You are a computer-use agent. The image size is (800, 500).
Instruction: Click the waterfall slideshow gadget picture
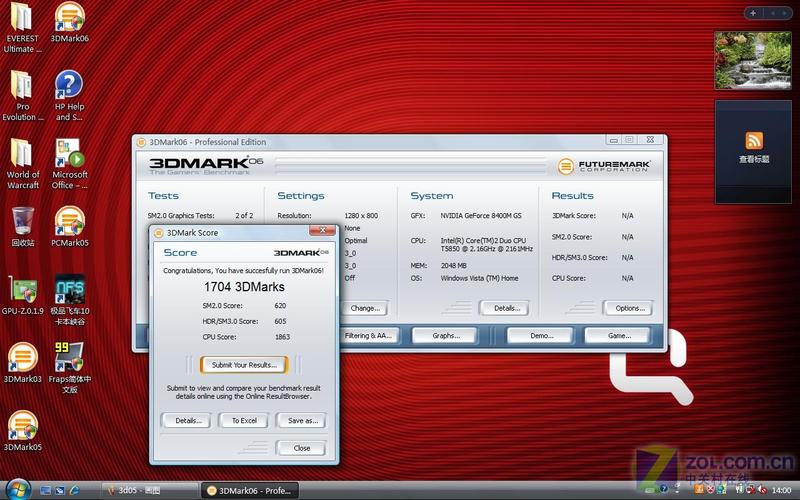753,60
